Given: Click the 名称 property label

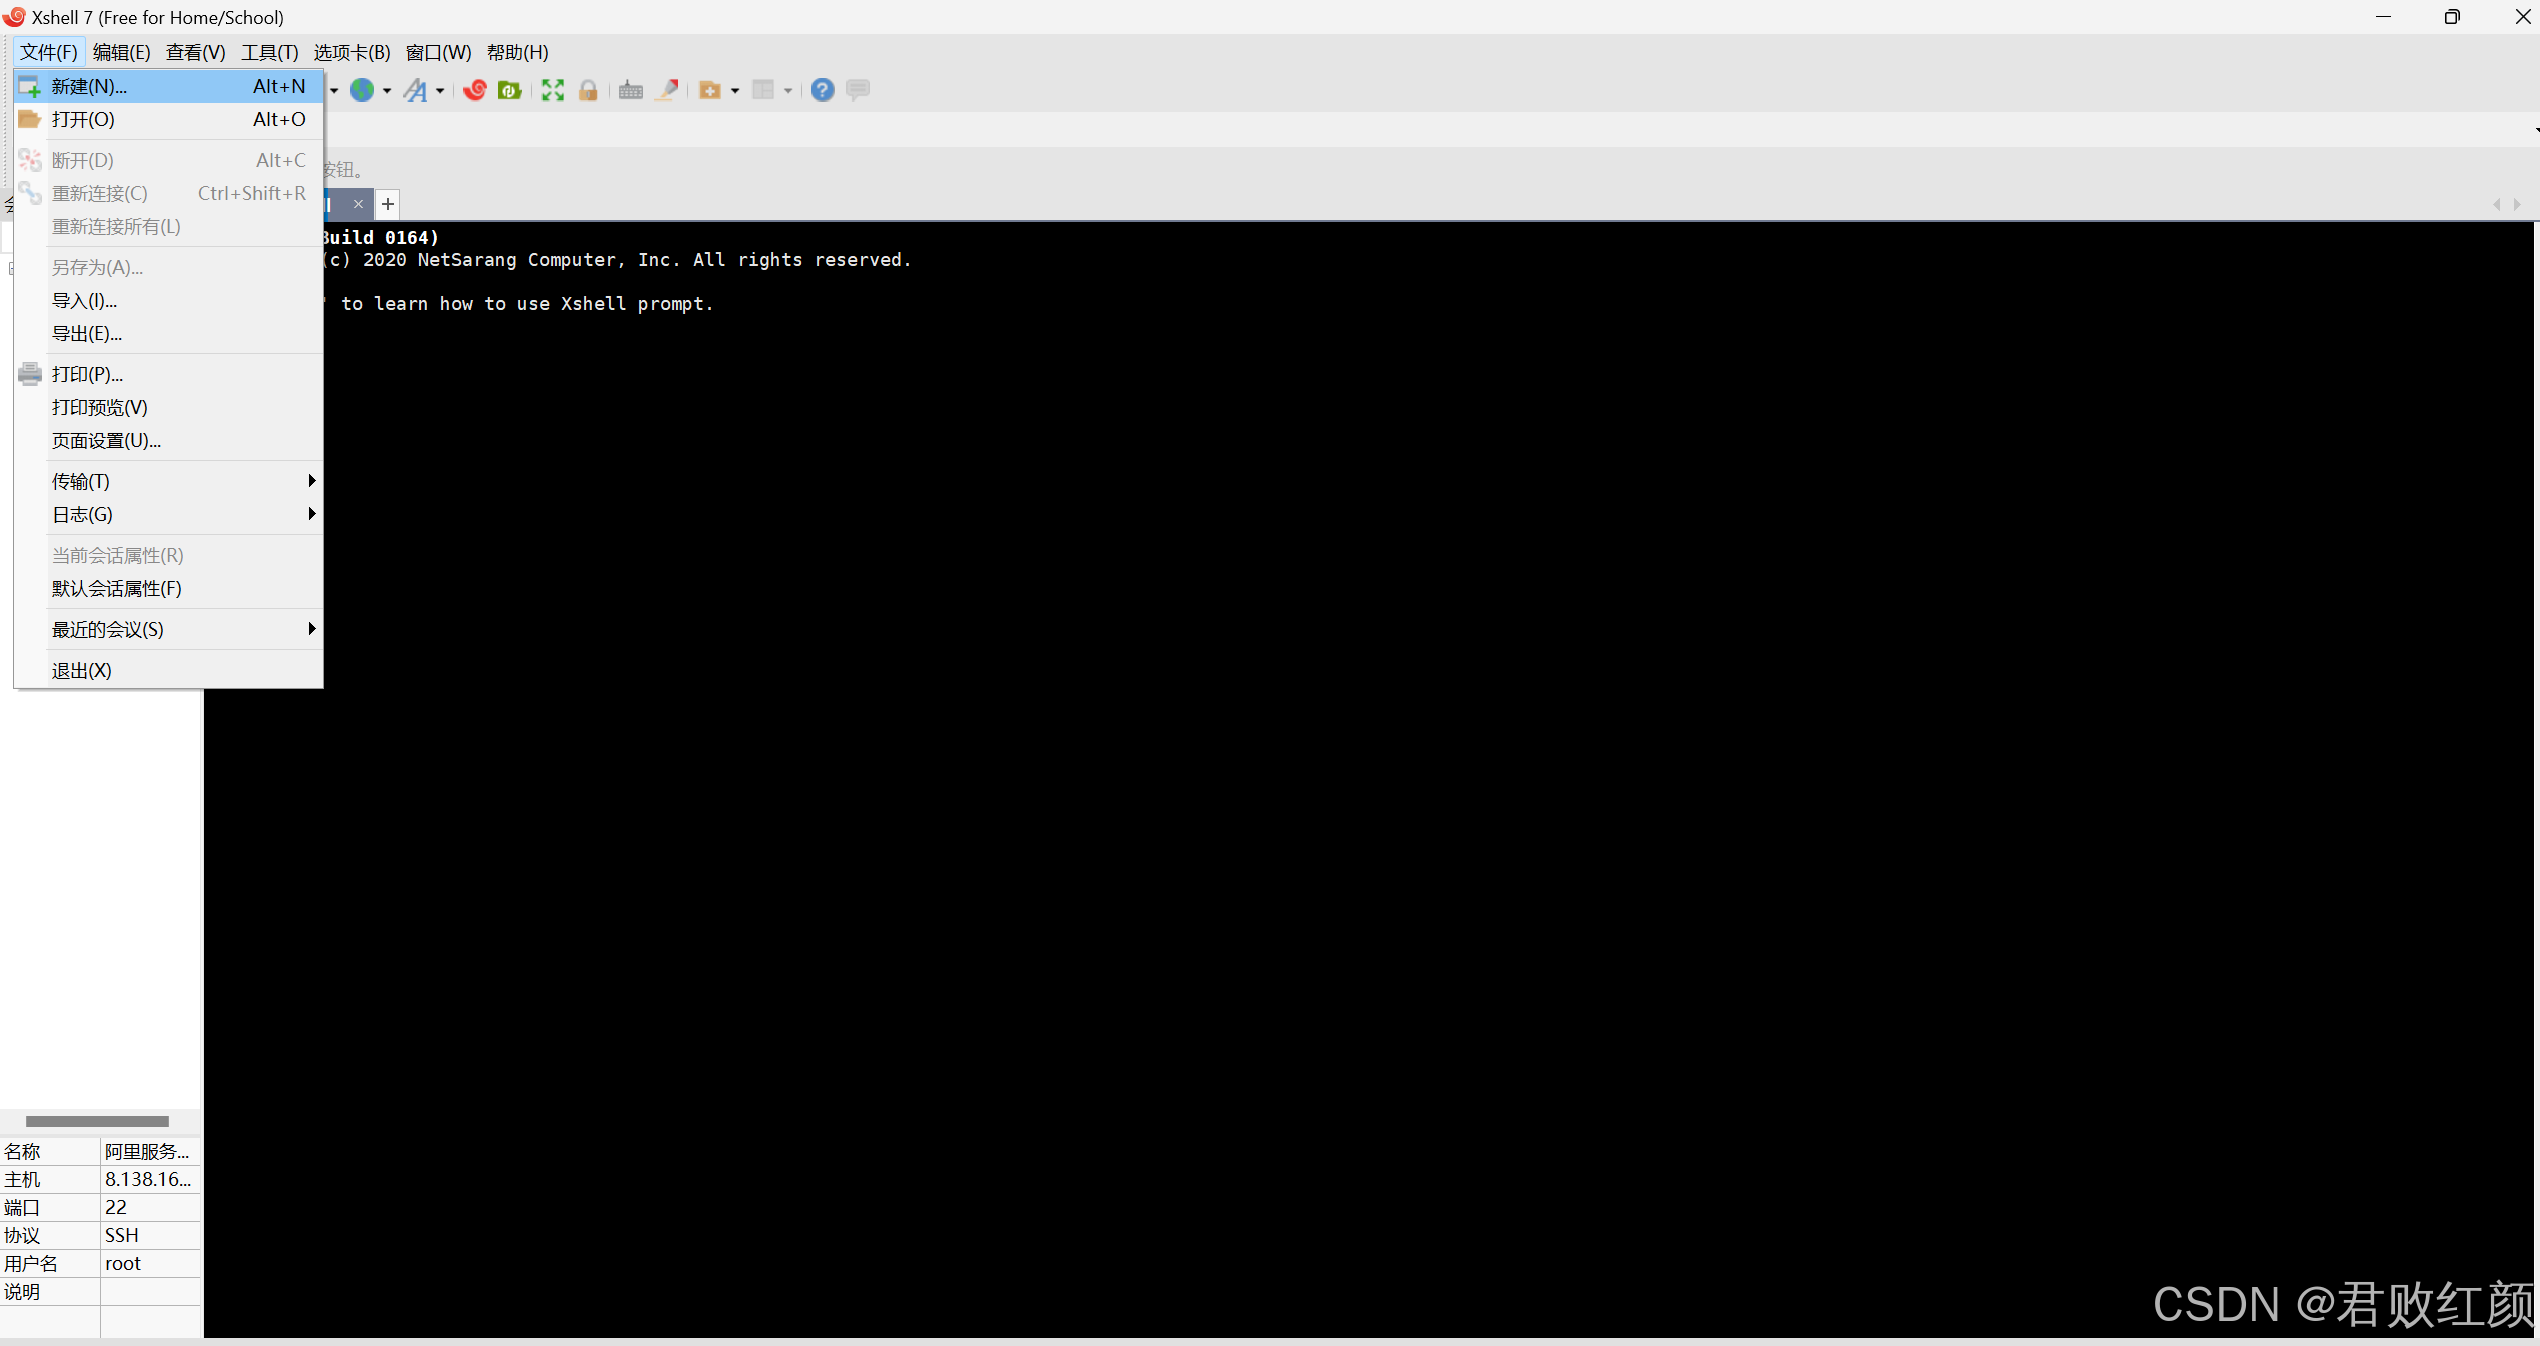Looking at the screenshot, I should pyautogui.click(x=22, y=1151).
